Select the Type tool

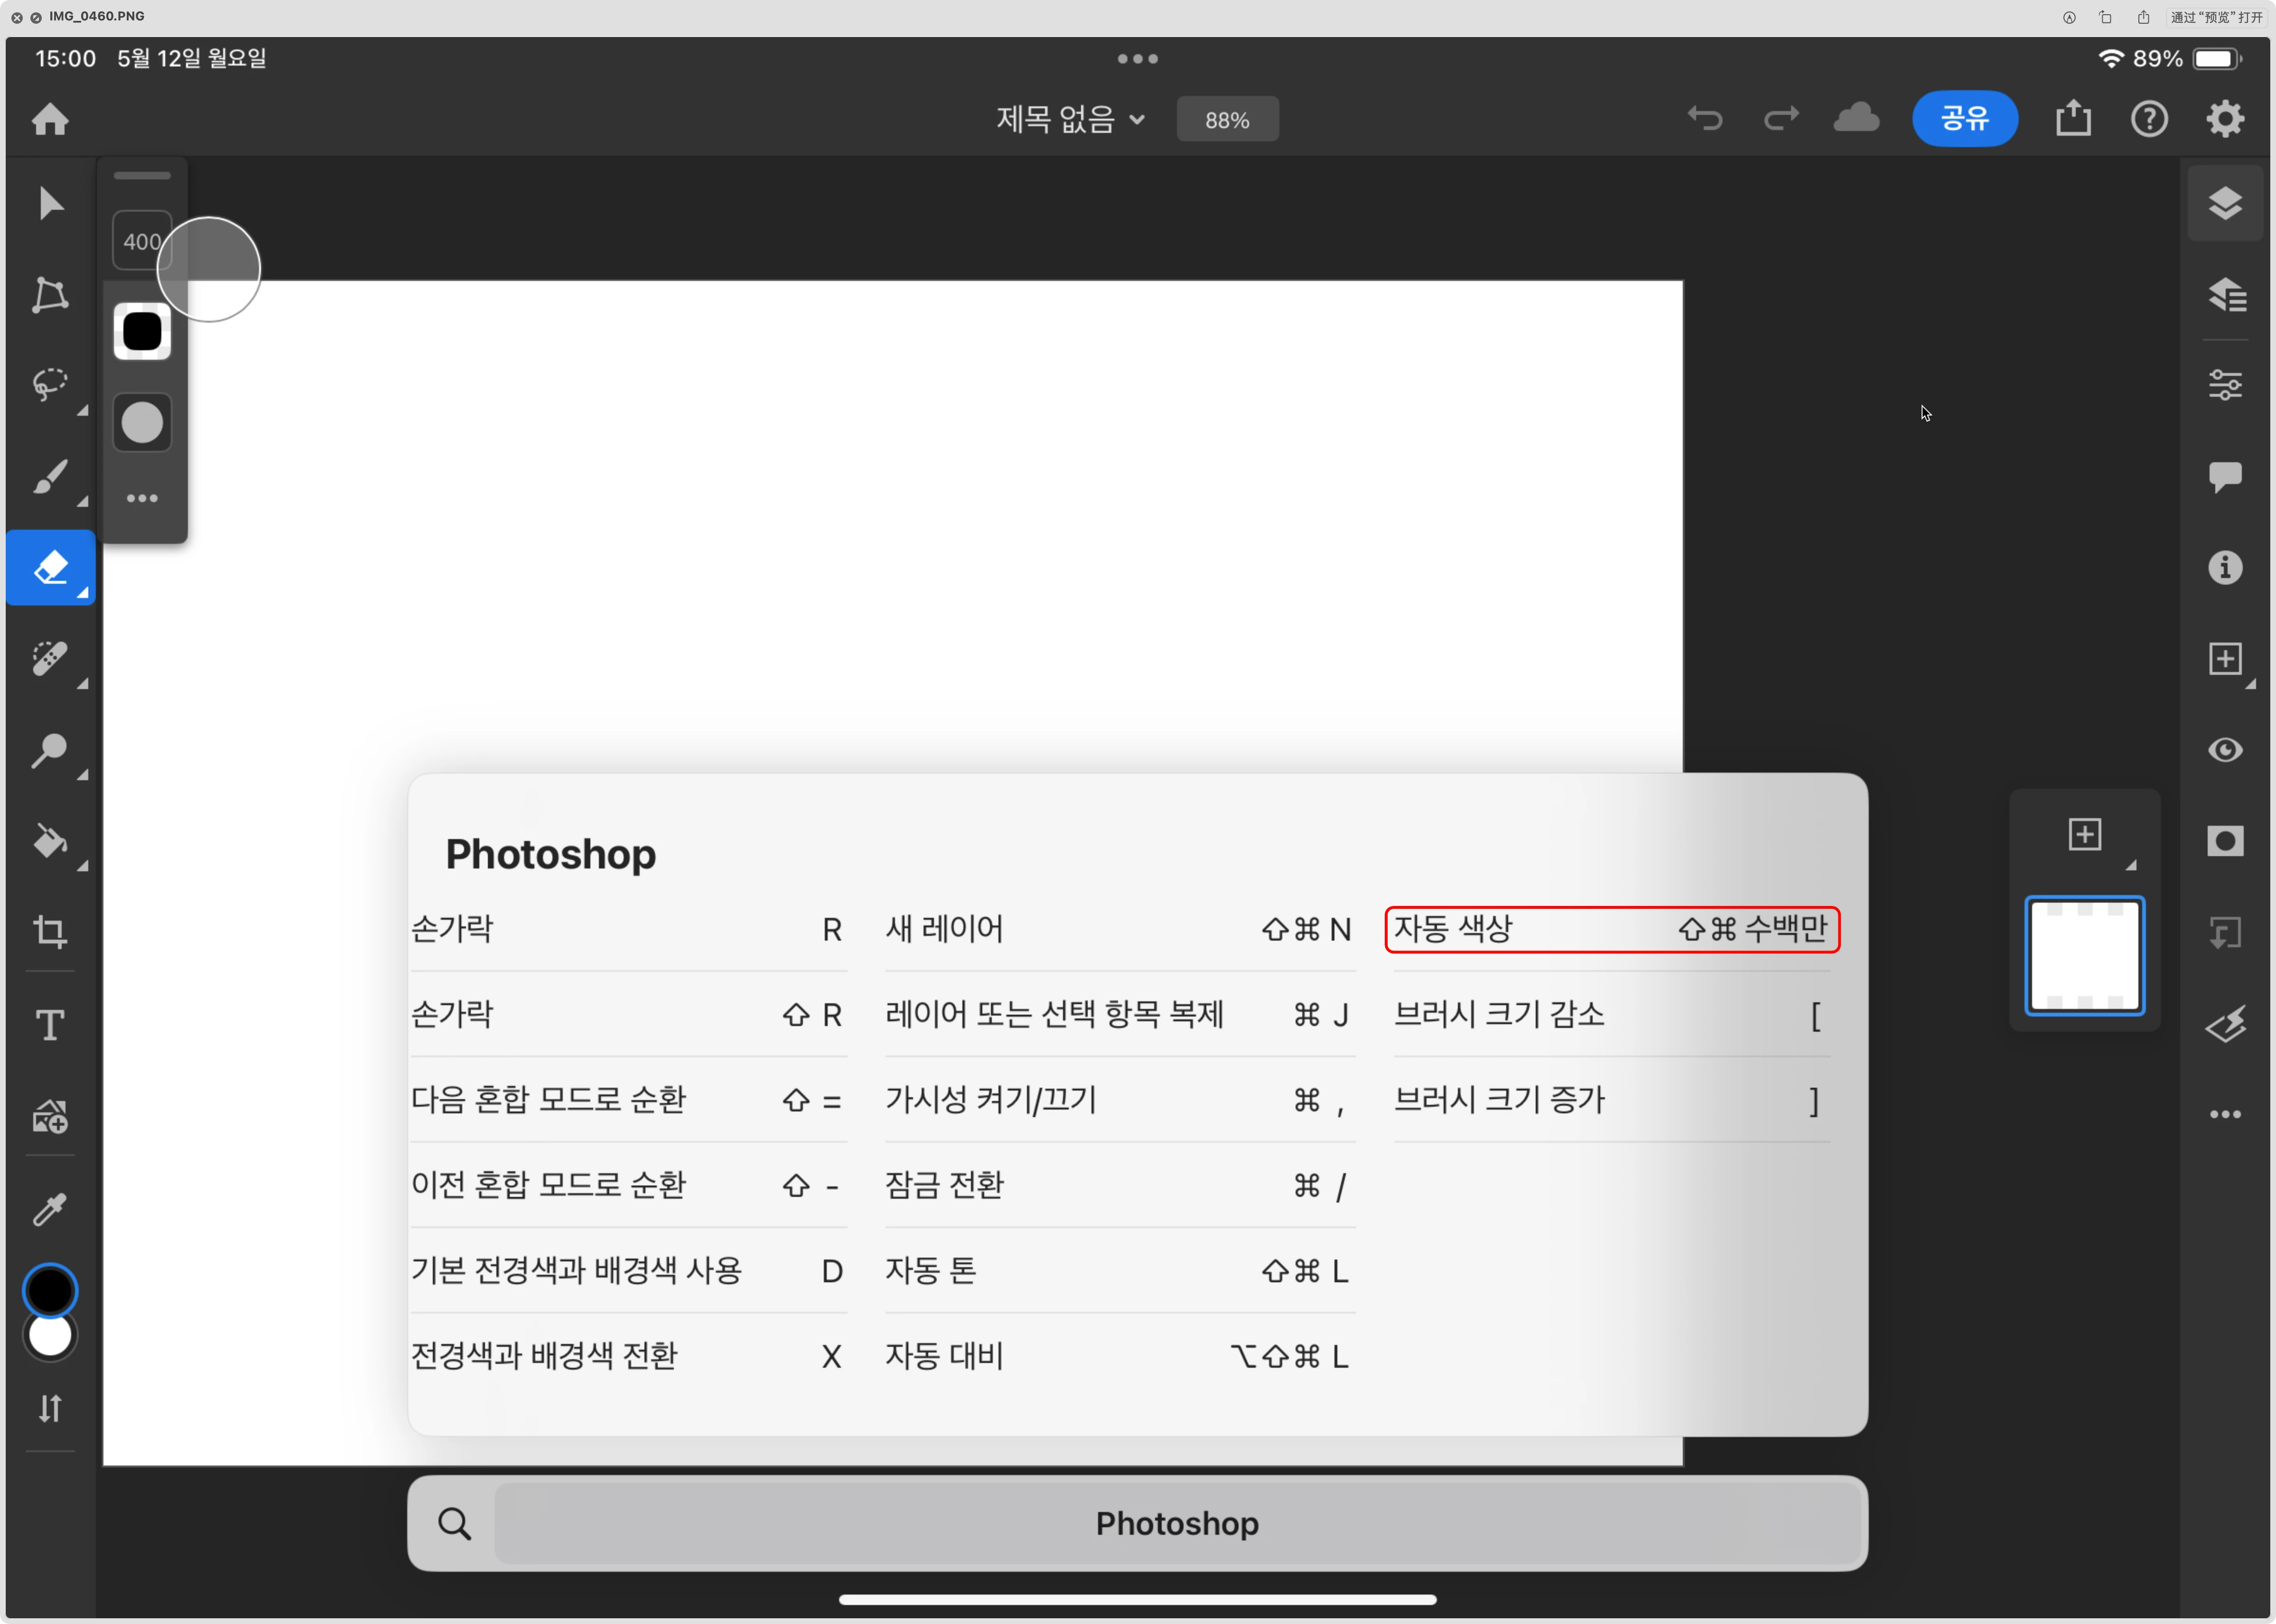tap(49, 1024)
